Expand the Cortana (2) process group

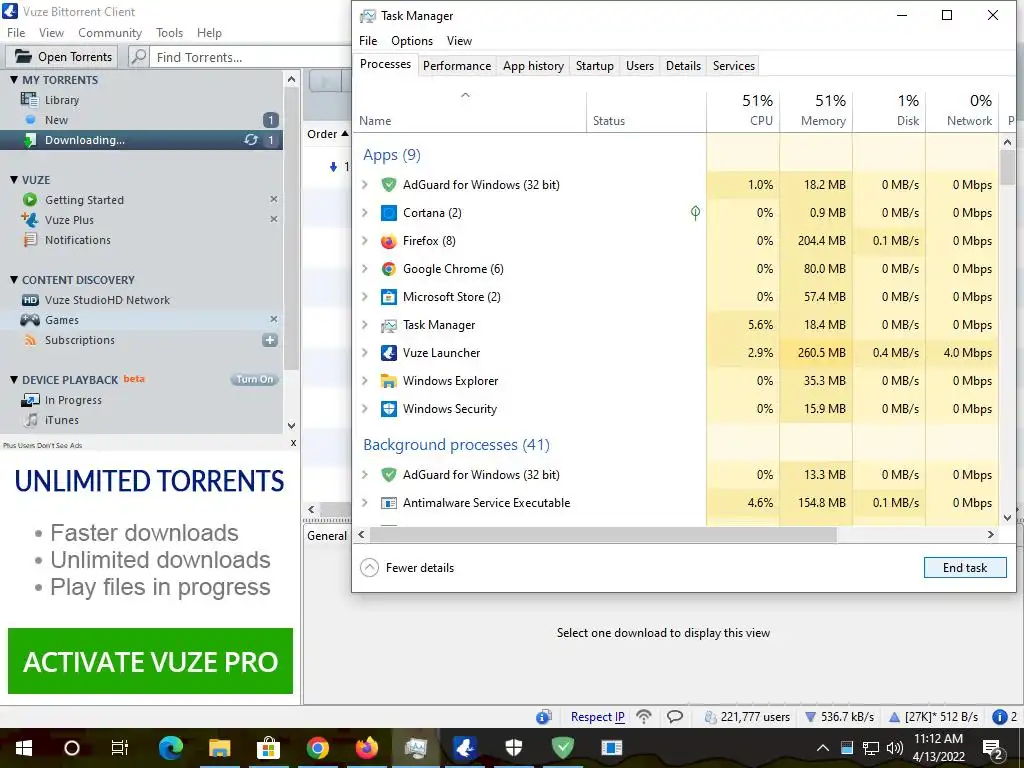pyautogui.click(x=365, y=213)
